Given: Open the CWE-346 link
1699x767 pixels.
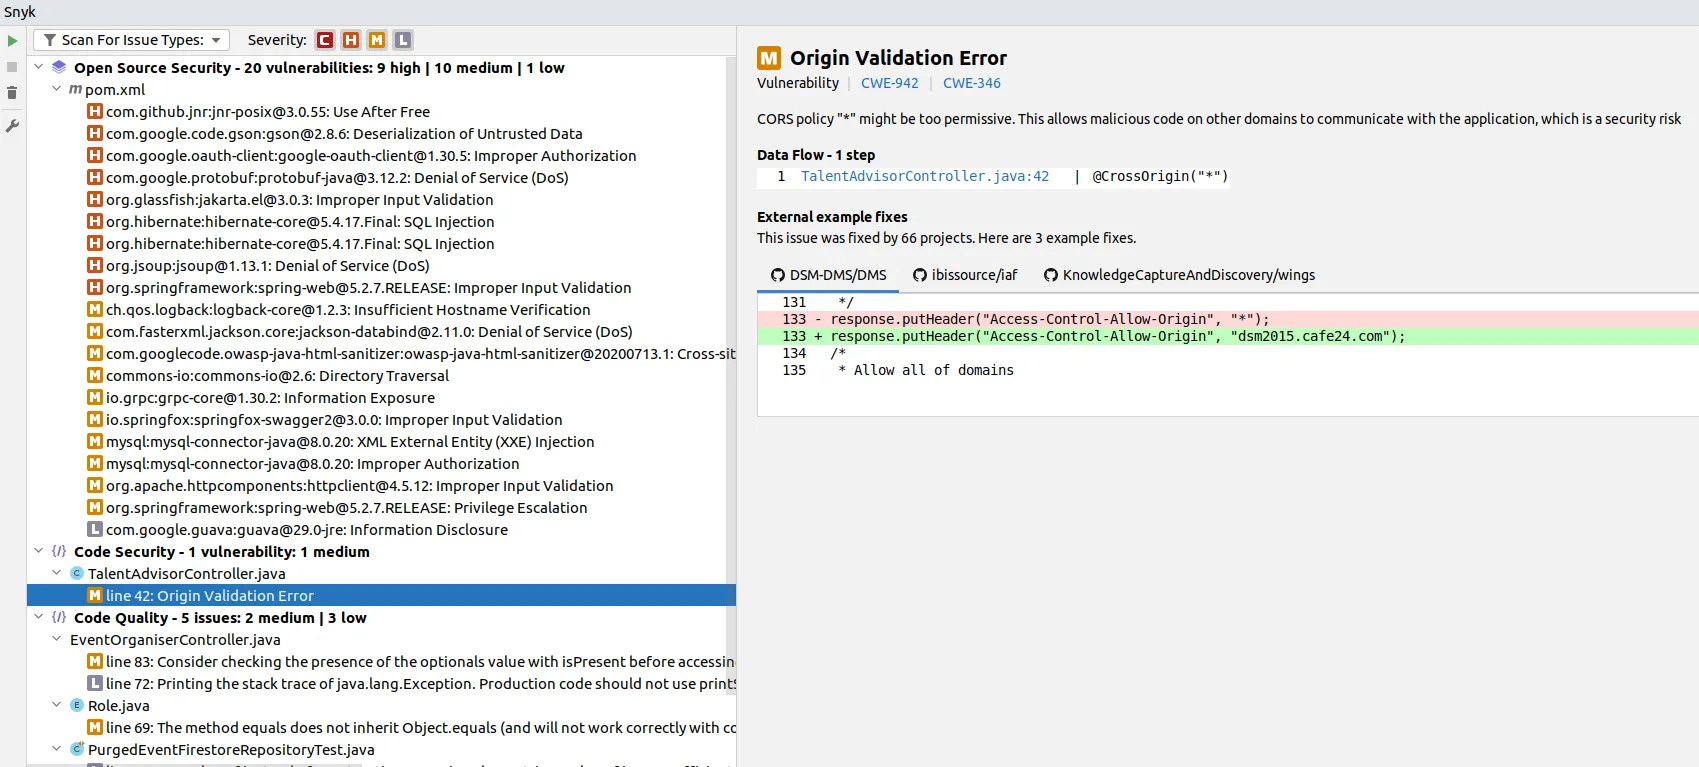Looking at the screenshot, I should click(x=971, y=83).
